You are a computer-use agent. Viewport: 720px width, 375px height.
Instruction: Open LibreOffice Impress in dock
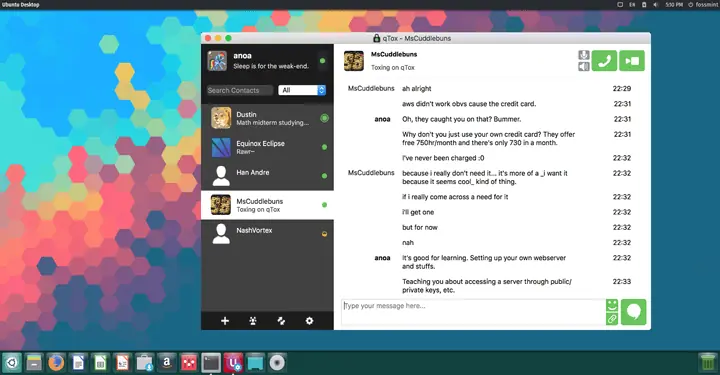122,363
